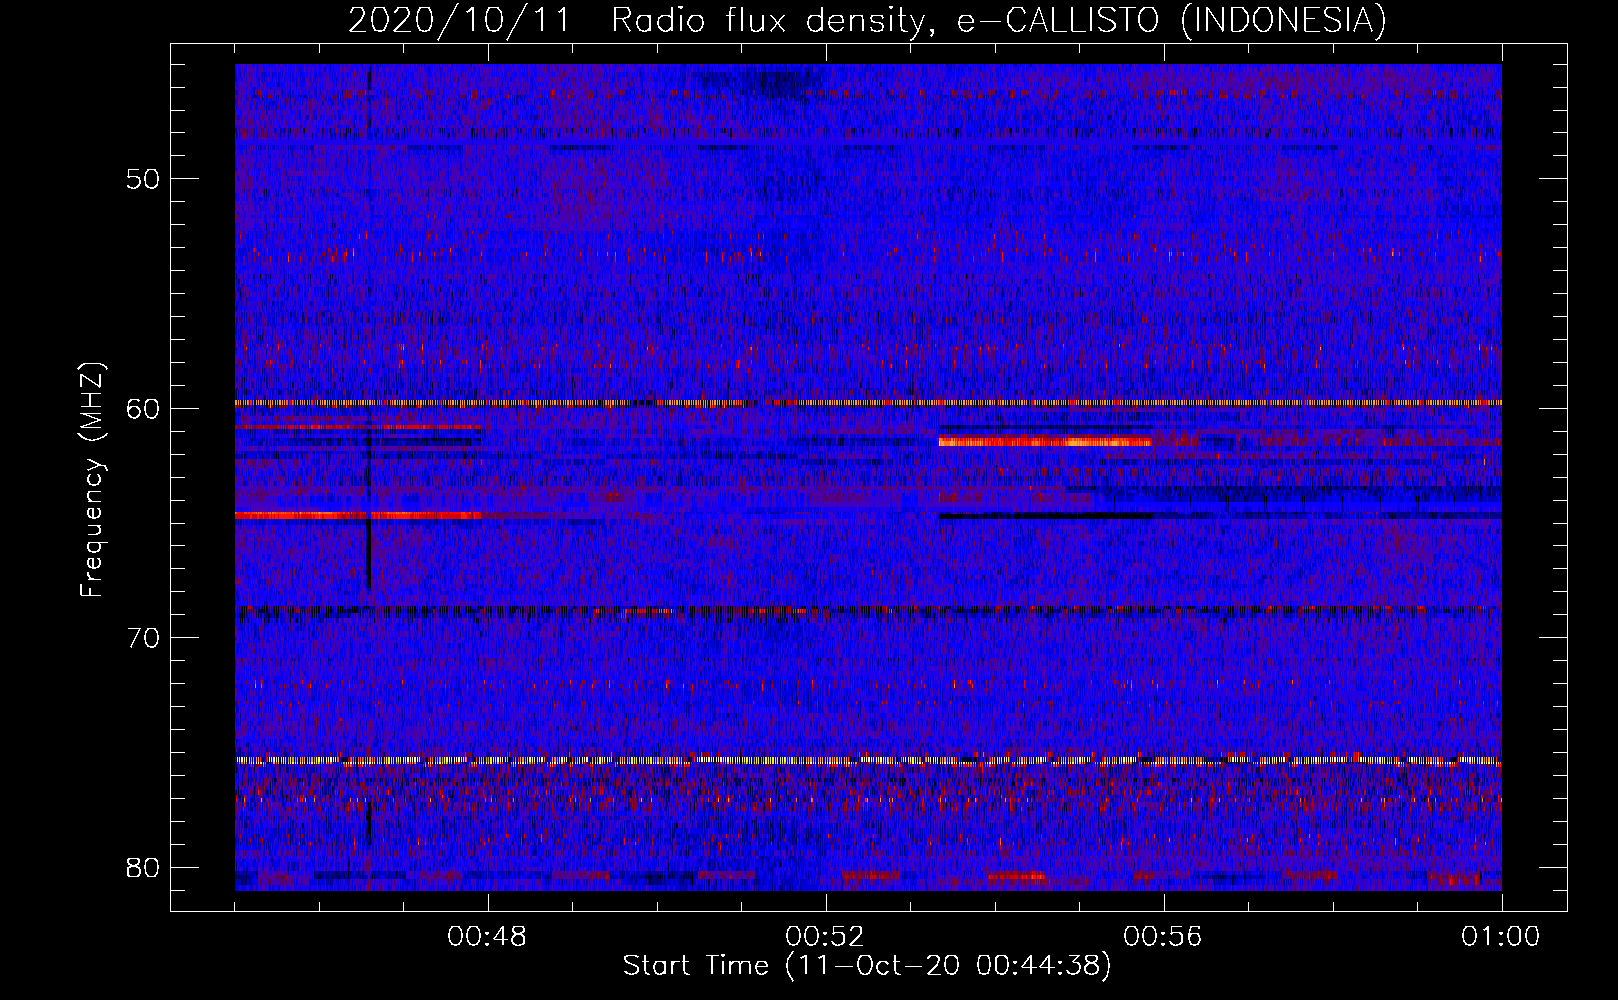This screenshot has width=1618, height=1000.
Task: Click the yellow-white line near 75 MHz
Action: click(x=868, y=761)
